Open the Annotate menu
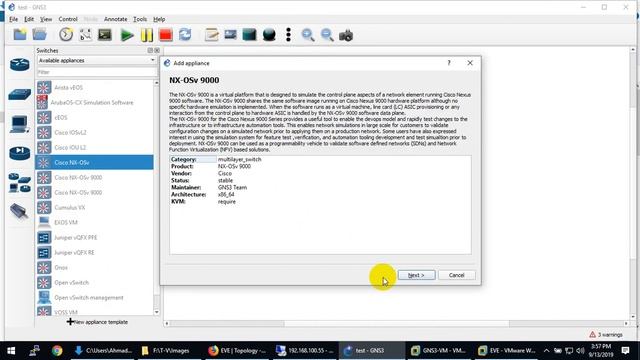The height and width of the screenshot is (360, 640). [x=116, y=19]
